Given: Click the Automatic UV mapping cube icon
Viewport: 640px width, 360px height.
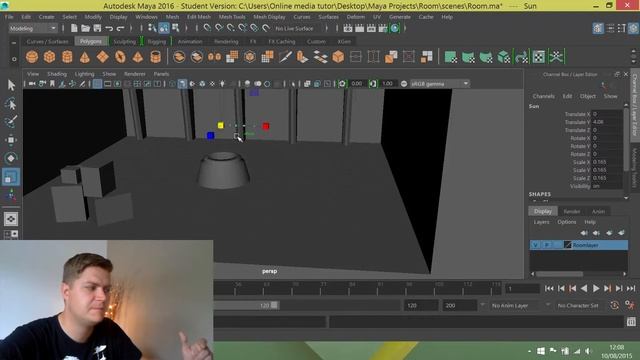Looking at the screenshot, I should tap(504, 57).
